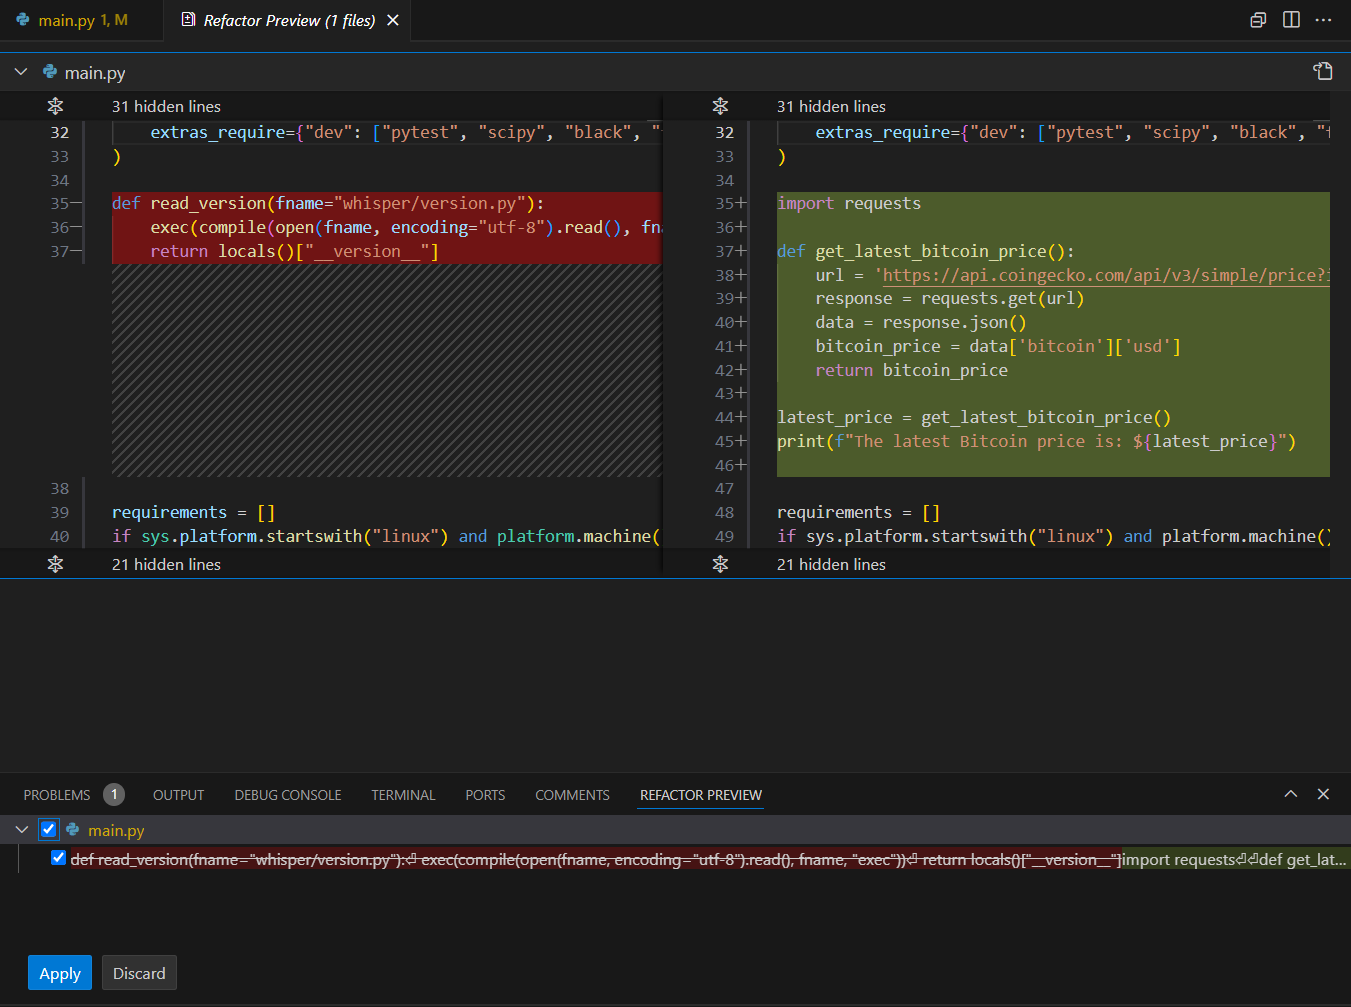This screenshot has height=1007, width=1351.
Task: Click 'return locals()' removed line
Action: point(294,251)
